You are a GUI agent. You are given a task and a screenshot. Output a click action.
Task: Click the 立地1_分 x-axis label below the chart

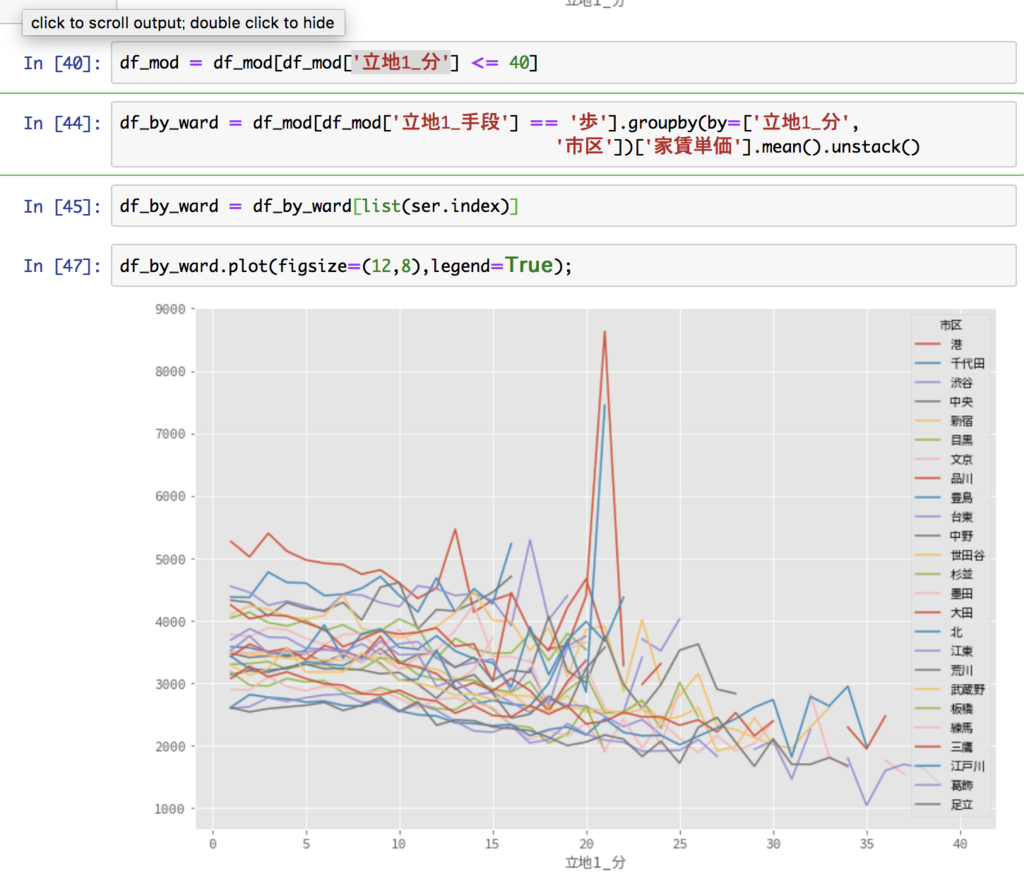pos(595,863)
